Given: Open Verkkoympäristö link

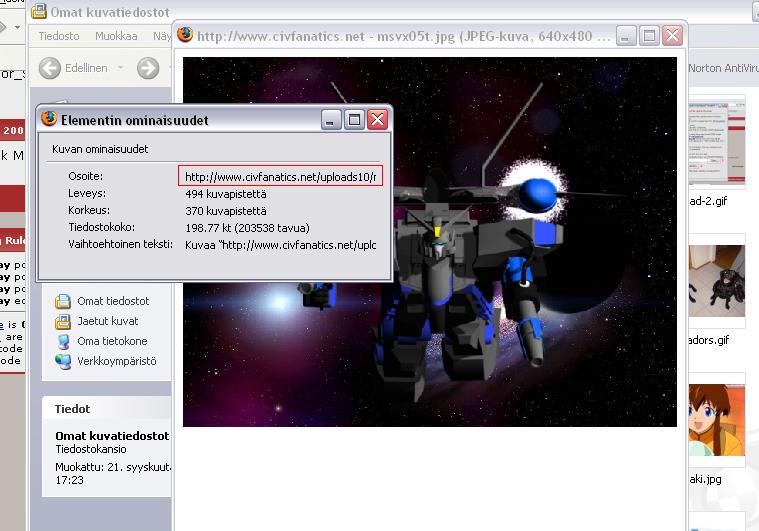Looking at the screenshot, I should pos(117,361).
